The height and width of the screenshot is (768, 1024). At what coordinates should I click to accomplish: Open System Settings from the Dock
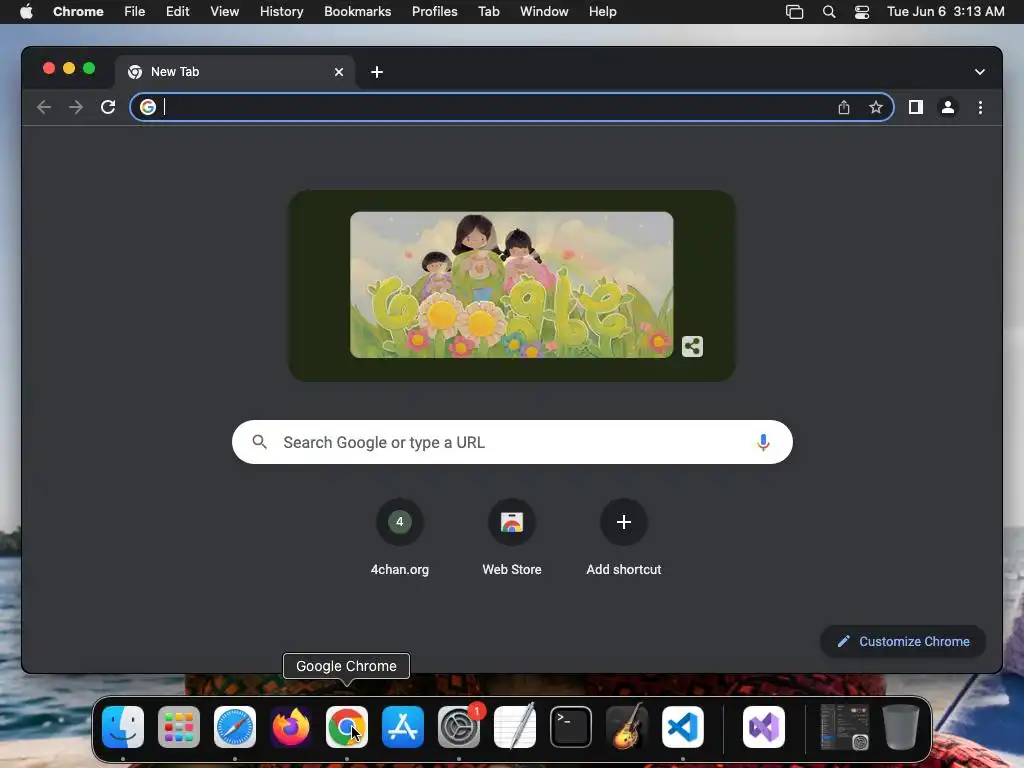pos(459,727)
